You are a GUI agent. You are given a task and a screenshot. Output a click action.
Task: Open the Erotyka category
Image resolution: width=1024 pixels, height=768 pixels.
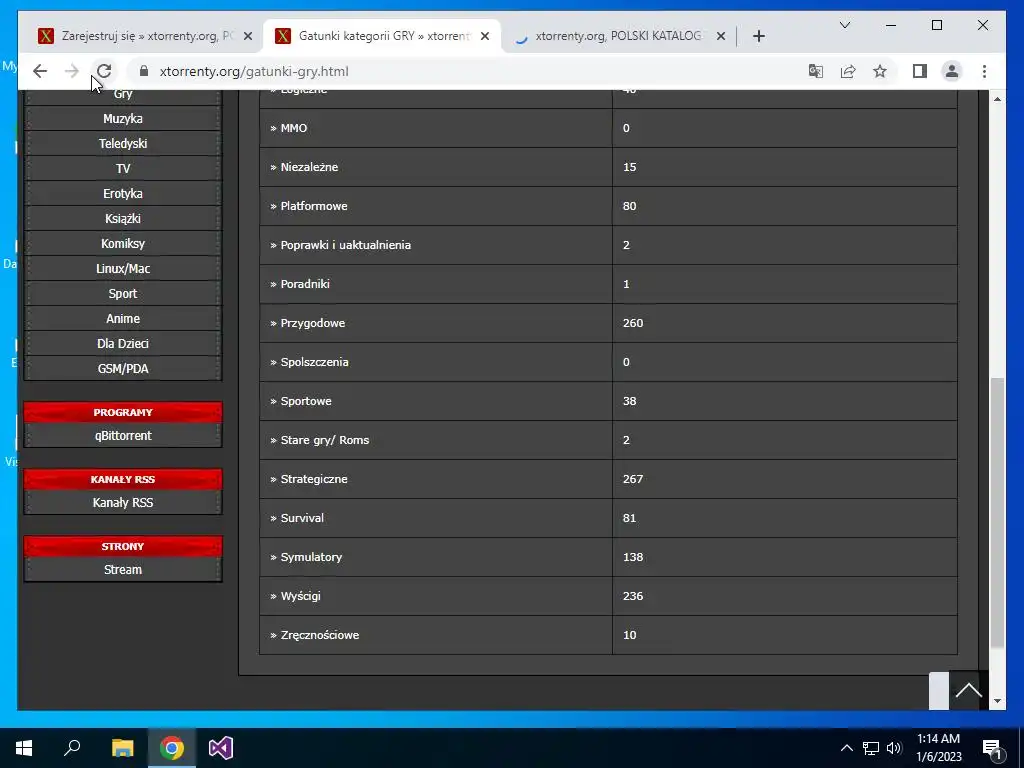(x=123, y=193)
